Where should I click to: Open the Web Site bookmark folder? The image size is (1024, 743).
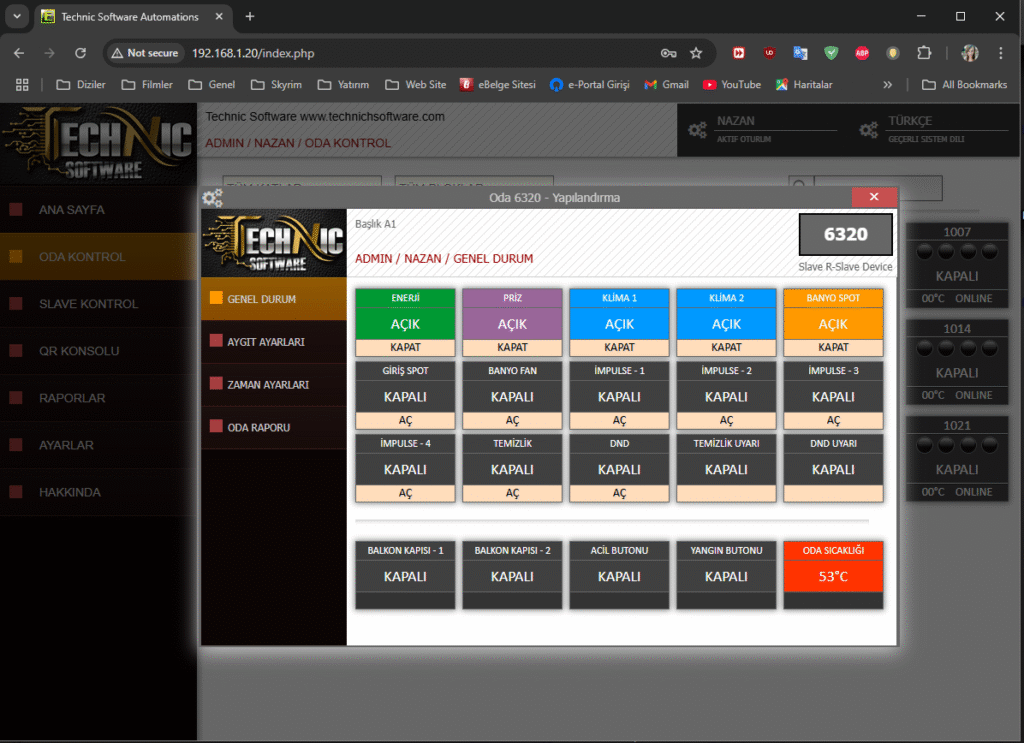[x=415, y=84]
